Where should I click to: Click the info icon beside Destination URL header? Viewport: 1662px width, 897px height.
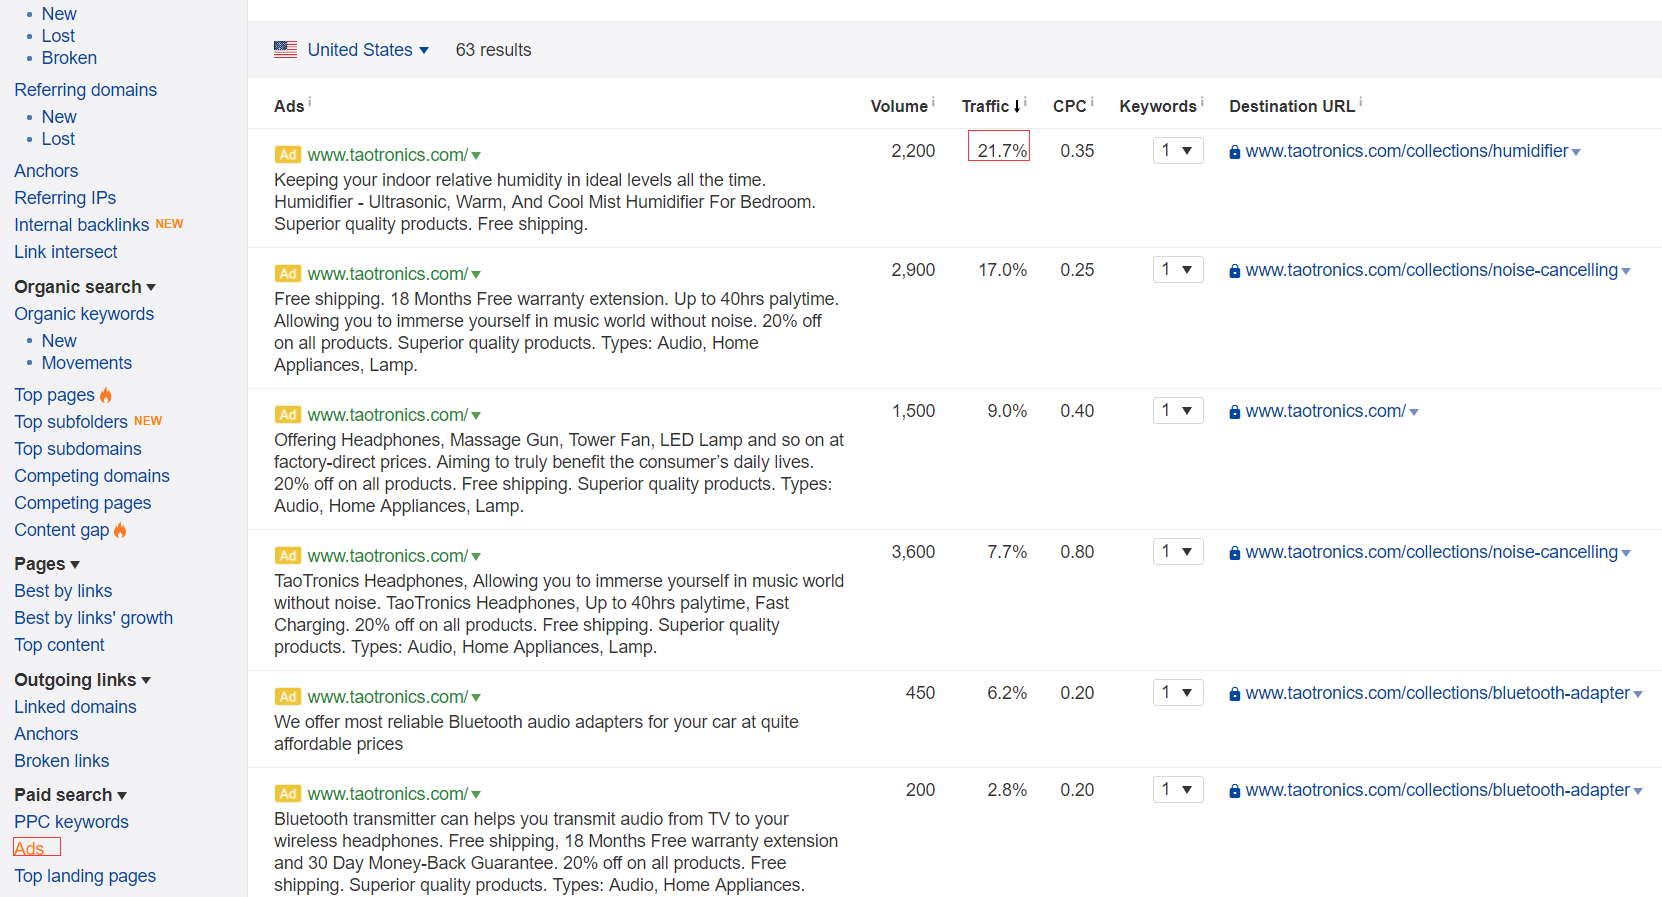click(1360, 101)
